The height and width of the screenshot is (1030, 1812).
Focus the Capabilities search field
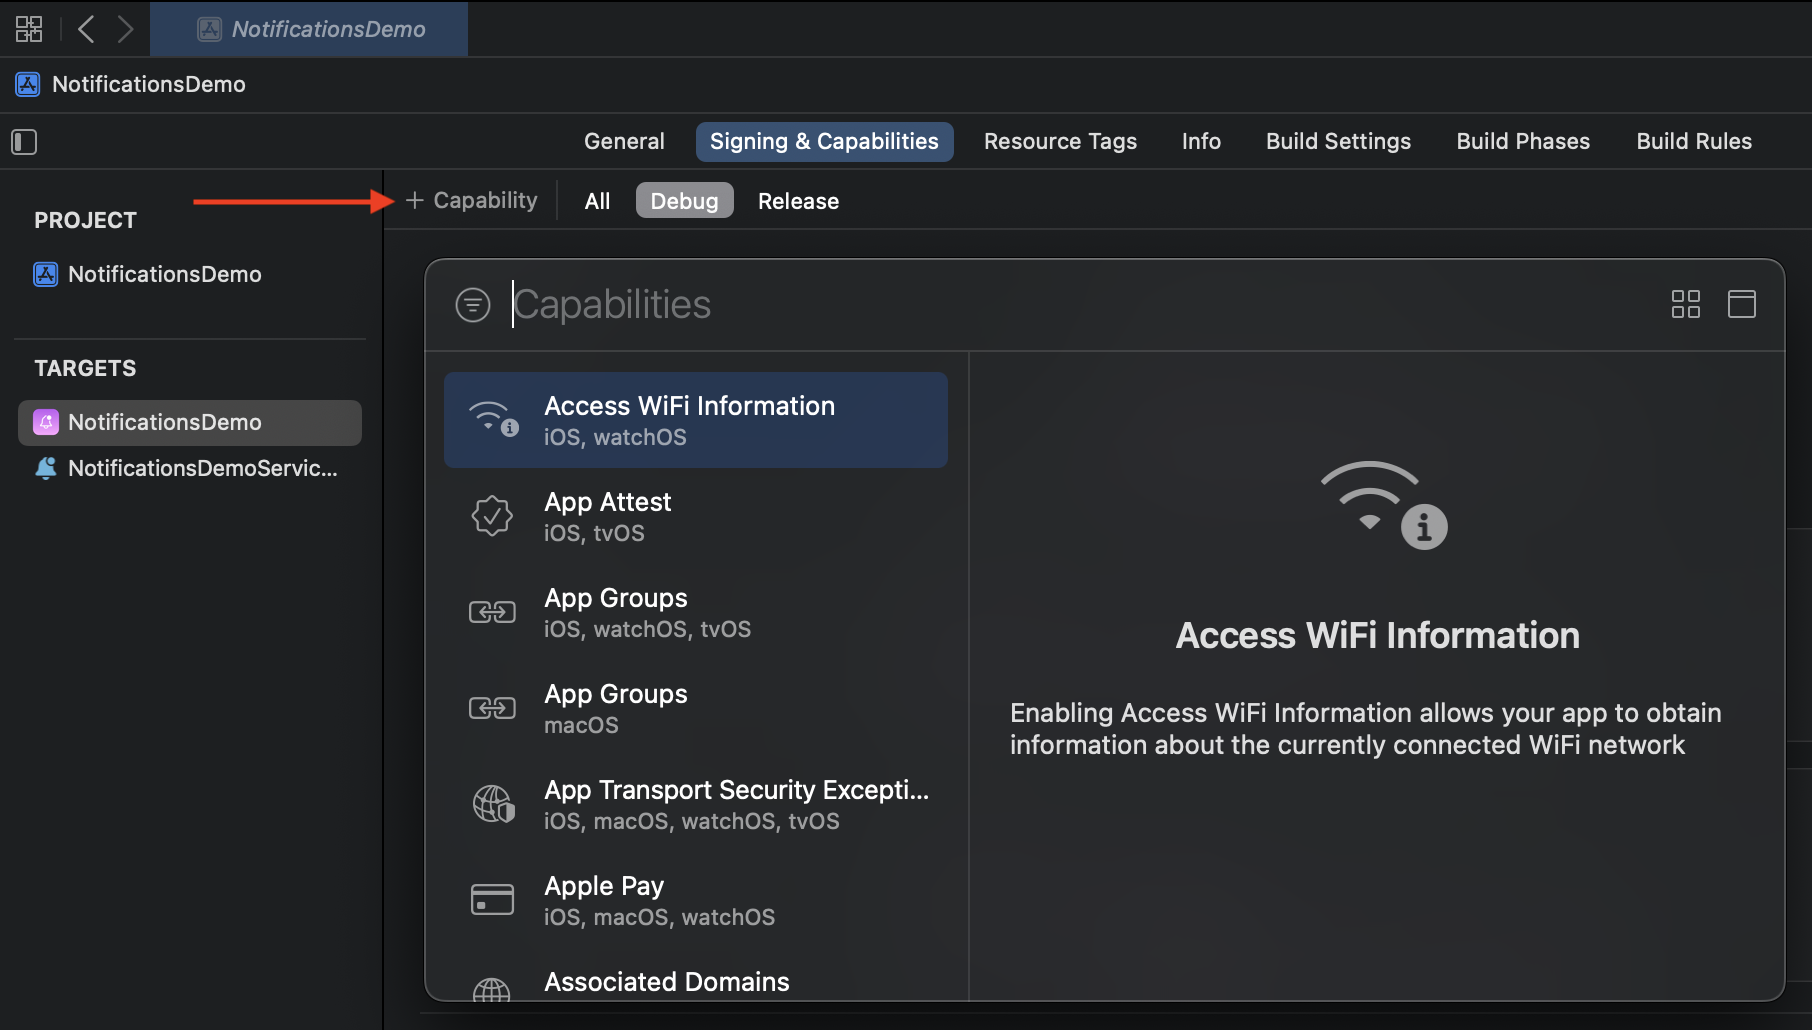pyautogui.click(x=1080, y=305)
